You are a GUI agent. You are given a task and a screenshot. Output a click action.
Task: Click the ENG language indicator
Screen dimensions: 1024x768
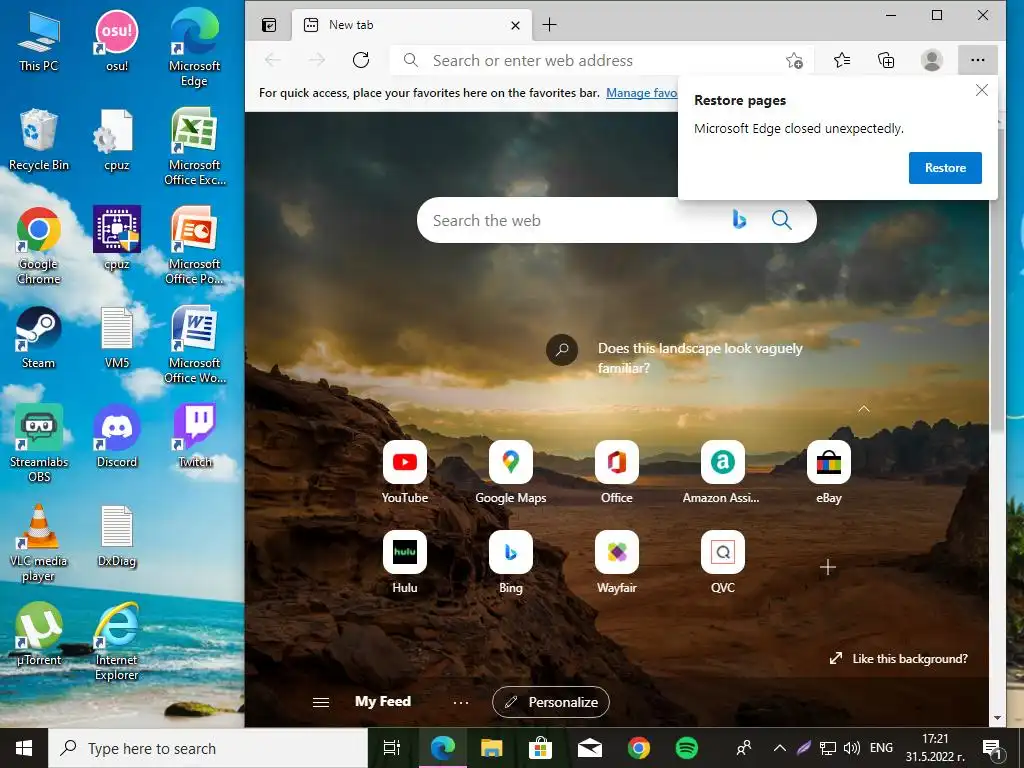tap(881, 748)
